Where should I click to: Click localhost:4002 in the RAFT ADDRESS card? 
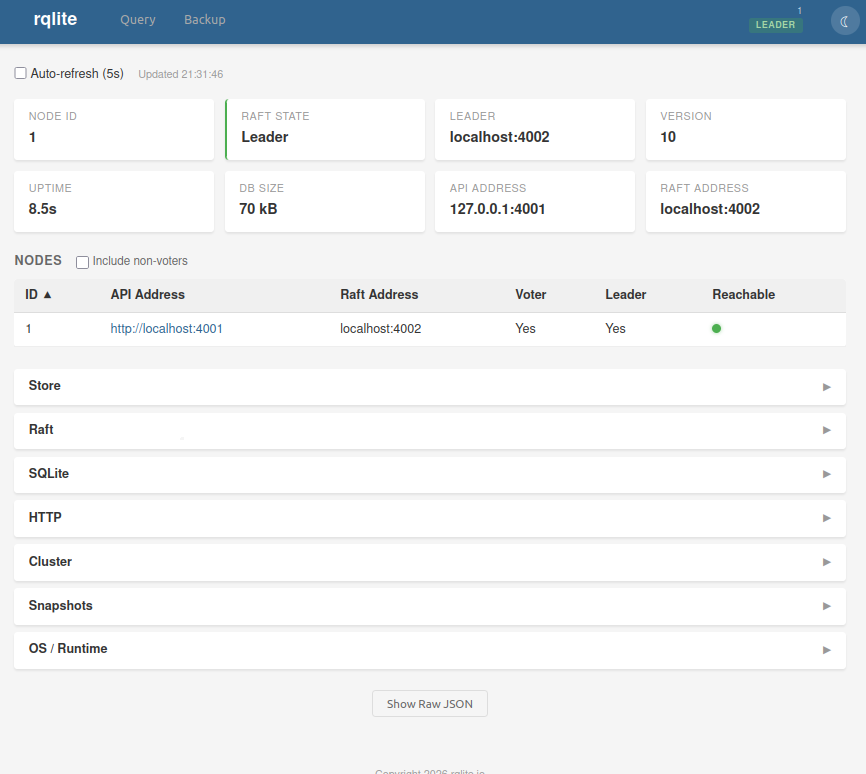point(710,209)
